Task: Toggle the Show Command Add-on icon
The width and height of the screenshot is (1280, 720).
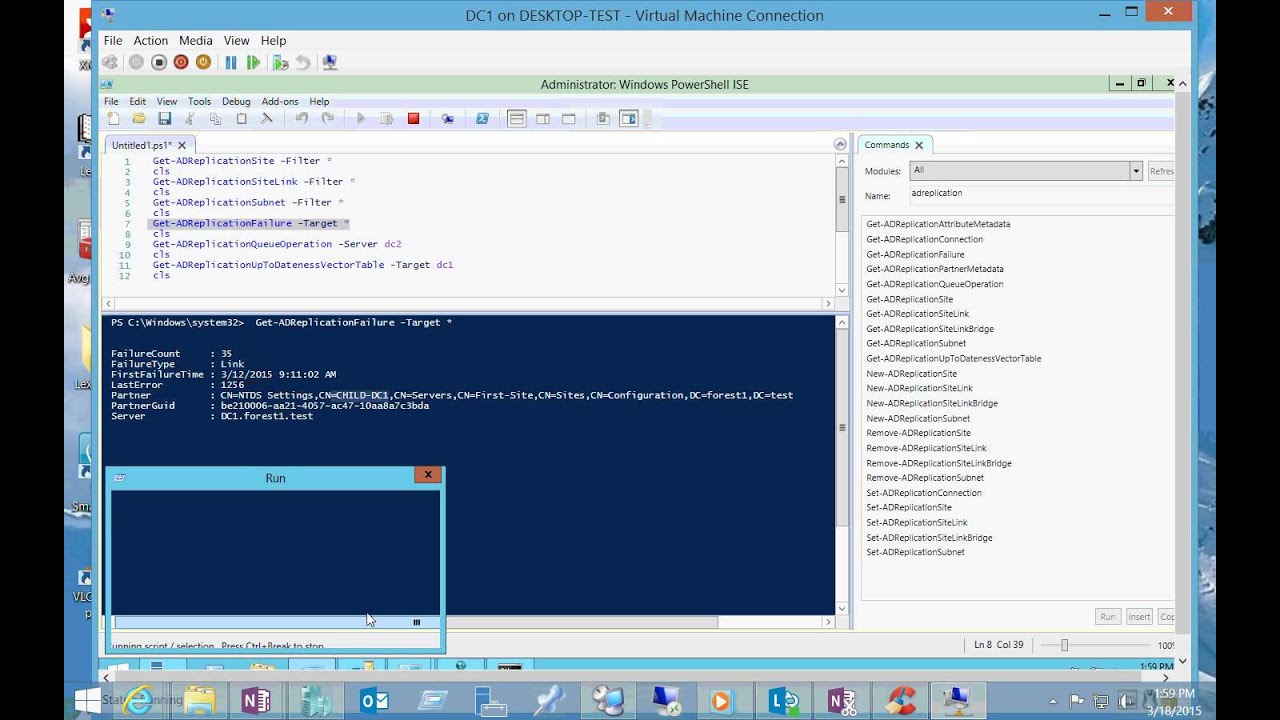Action: 628,119
